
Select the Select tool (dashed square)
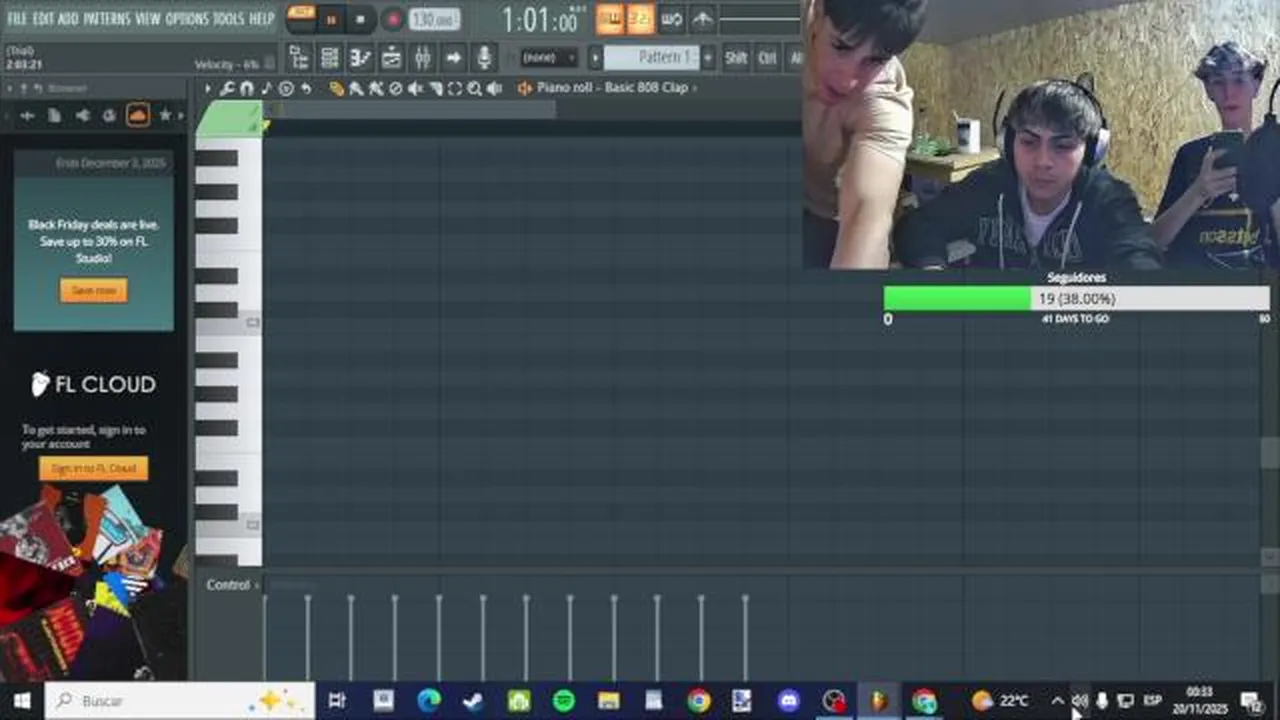(455, 88)
